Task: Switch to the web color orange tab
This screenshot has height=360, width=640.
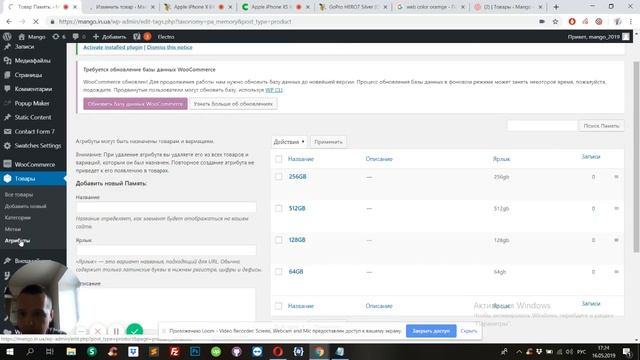Action: pyautogui.click(x=431, y=7)
